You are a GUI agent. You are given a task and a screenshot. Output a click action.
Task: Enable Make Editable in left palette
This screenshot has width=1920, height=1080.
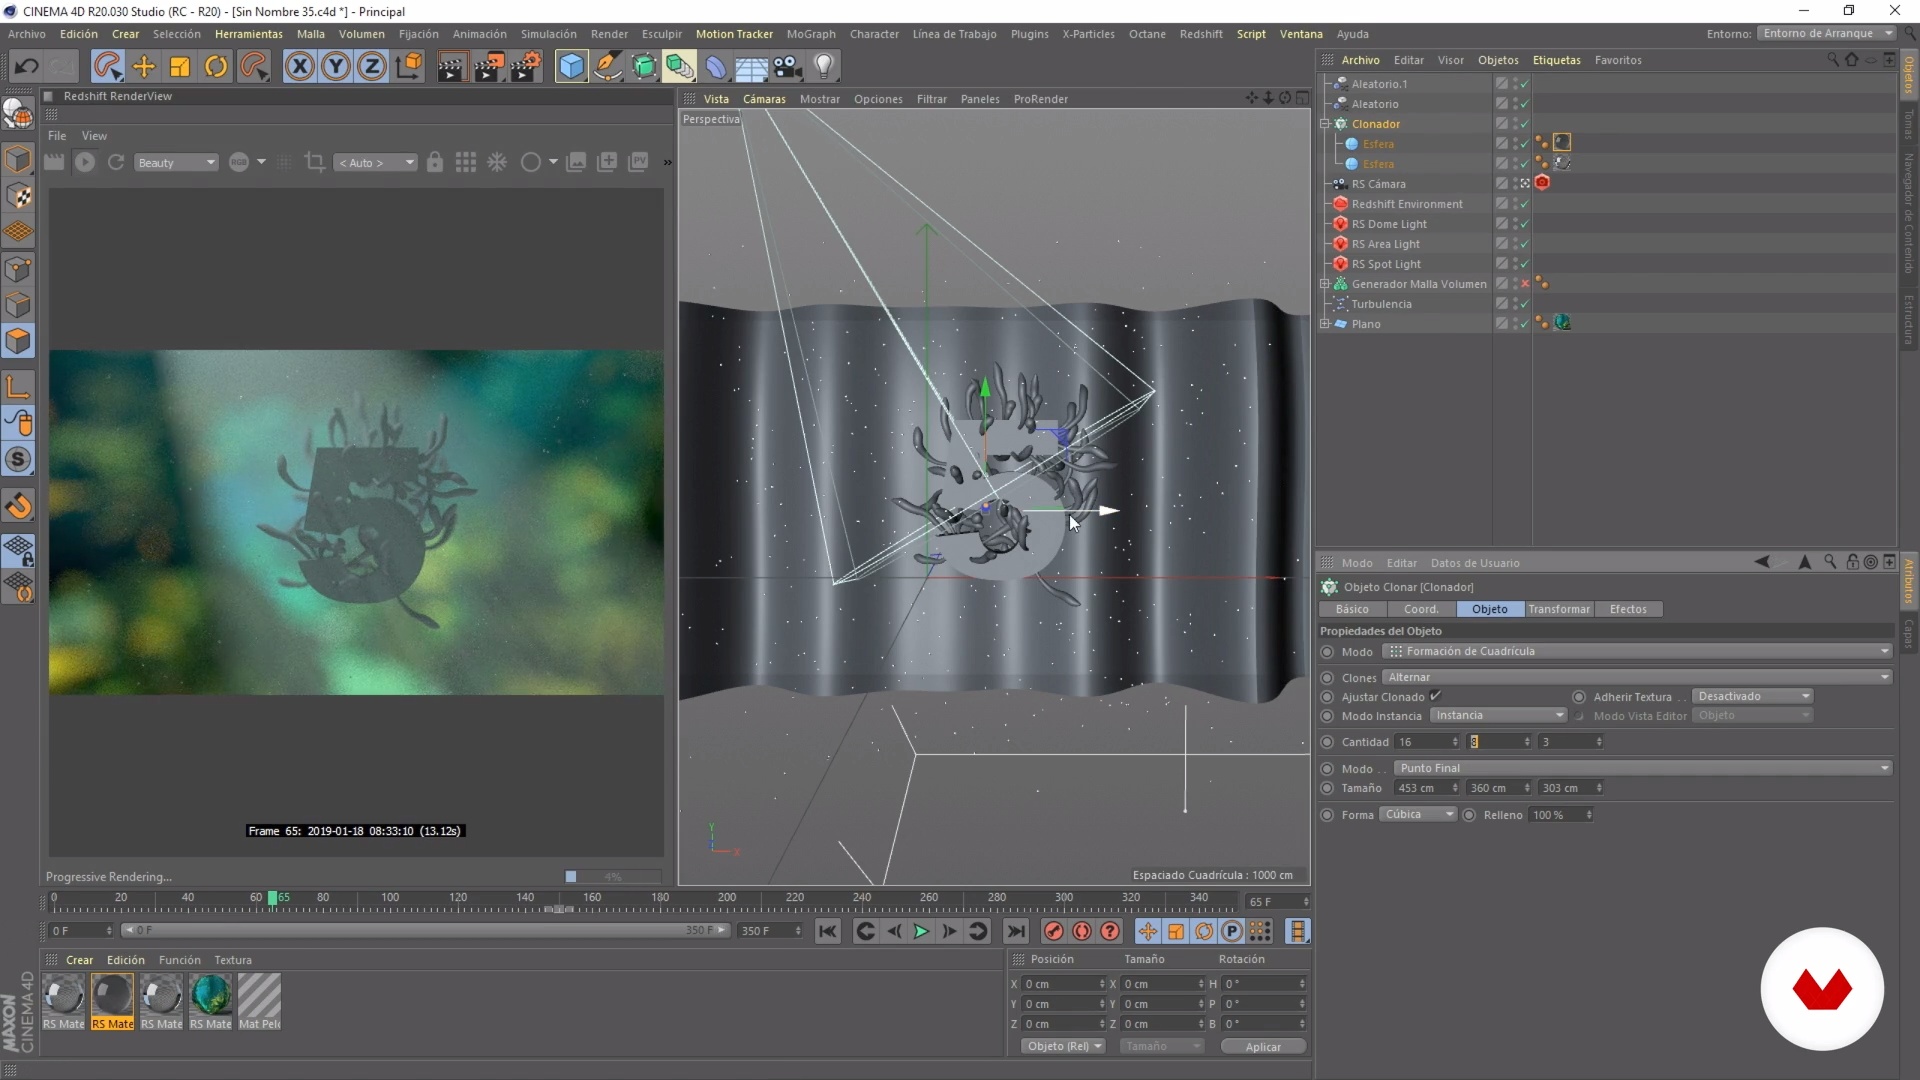(18, 115)
